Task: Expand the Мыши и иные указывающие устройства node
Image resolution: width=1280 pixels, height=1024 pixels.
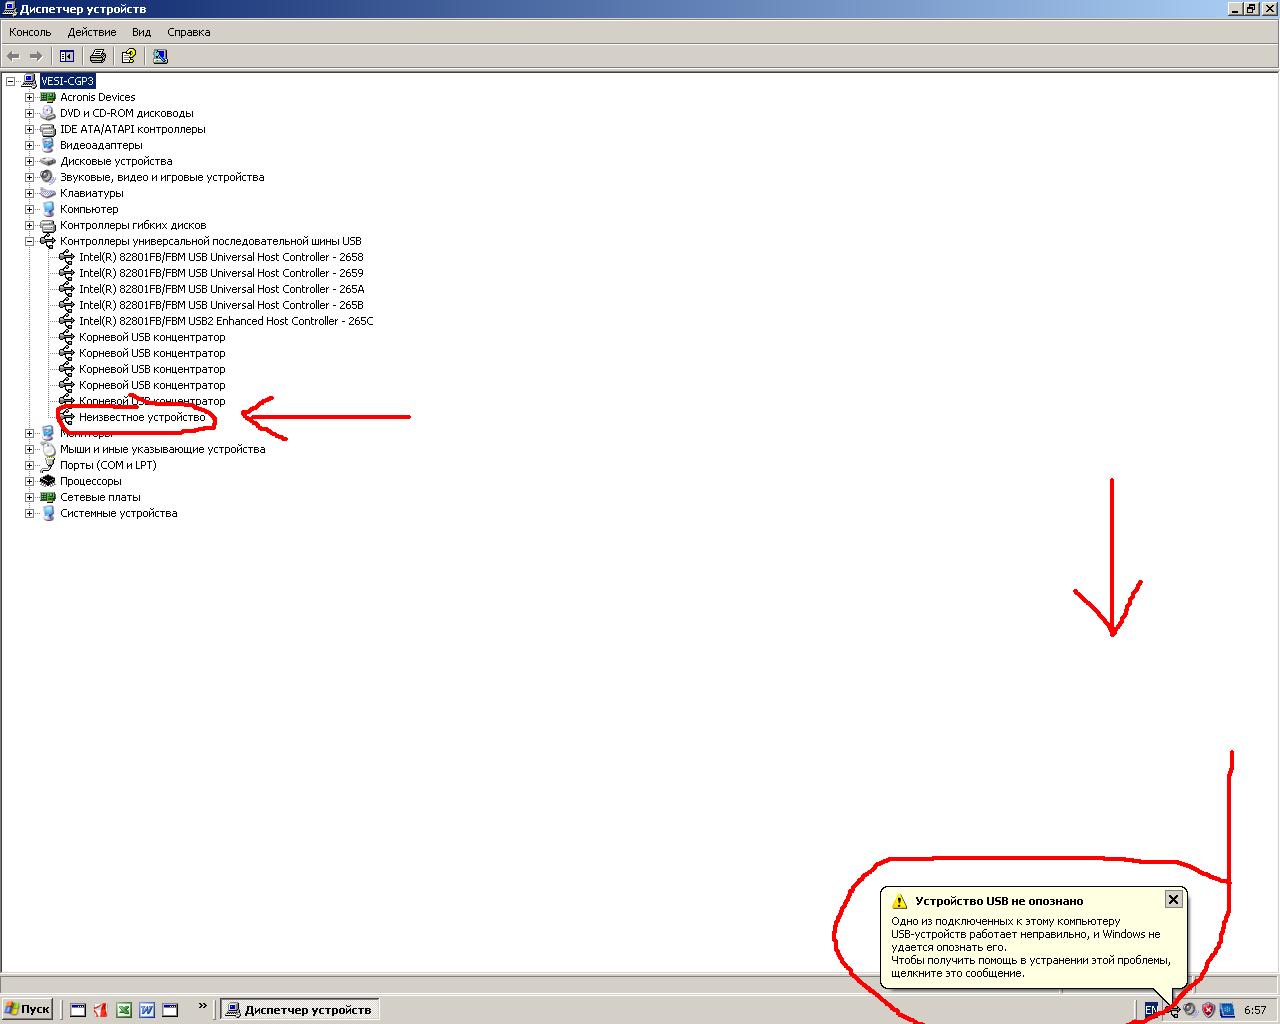Action: (x=30, y=449)
